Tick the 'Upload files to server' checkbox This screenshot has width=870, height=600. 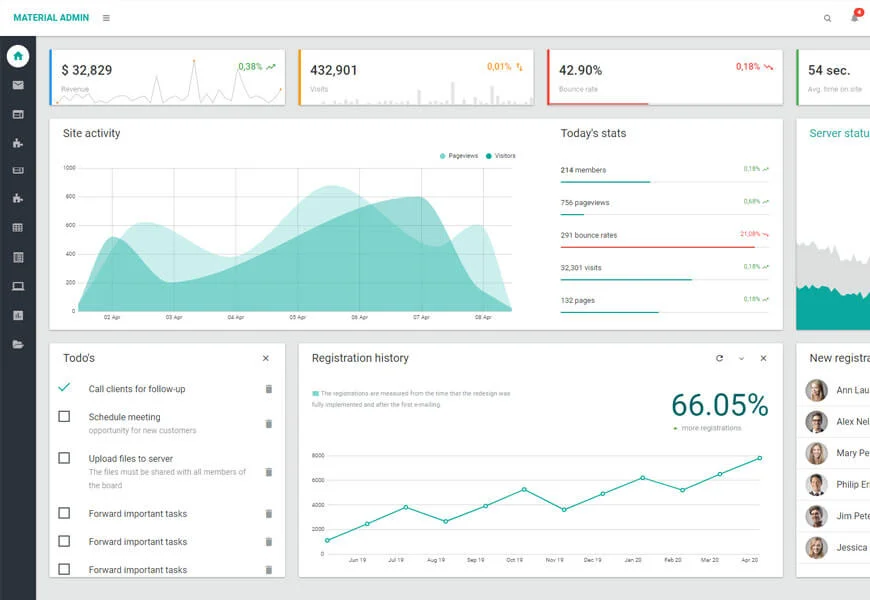coord(64,458)
